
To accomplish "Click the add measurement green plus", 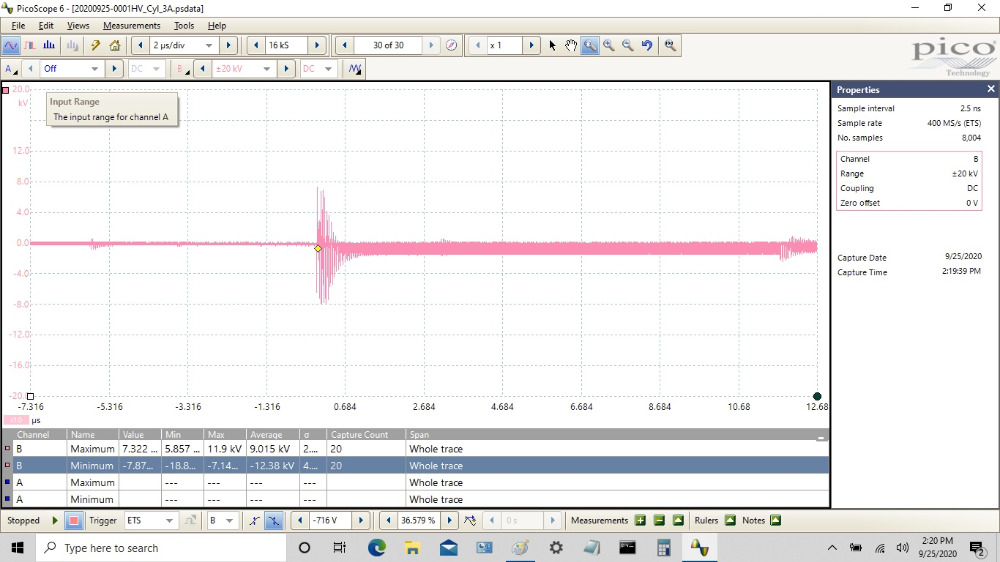I will tap(640, 521).
